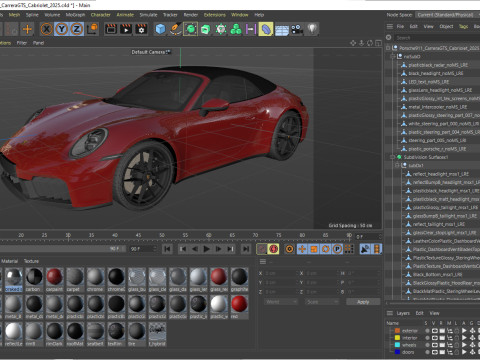This screenshot has height=360, width=480.
Task: Open the viewport Filter menu
Action: pyautogui.click(x=22, y=43)
